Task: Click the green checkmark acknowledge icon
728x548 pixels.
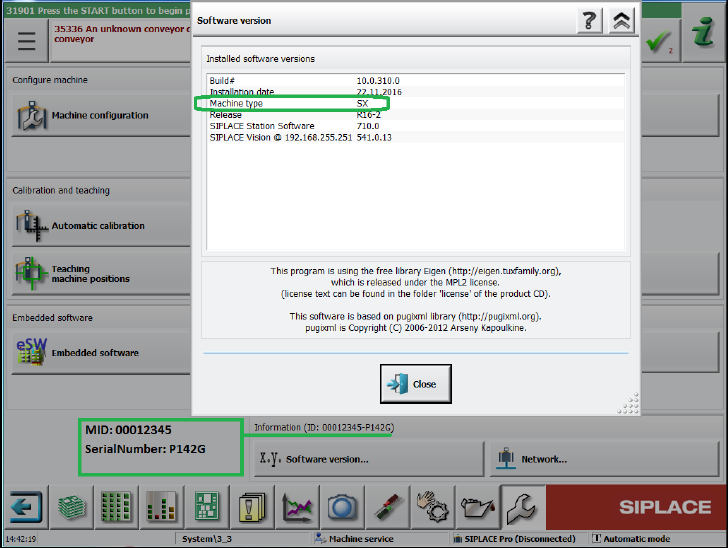Action: pos(659,42)
